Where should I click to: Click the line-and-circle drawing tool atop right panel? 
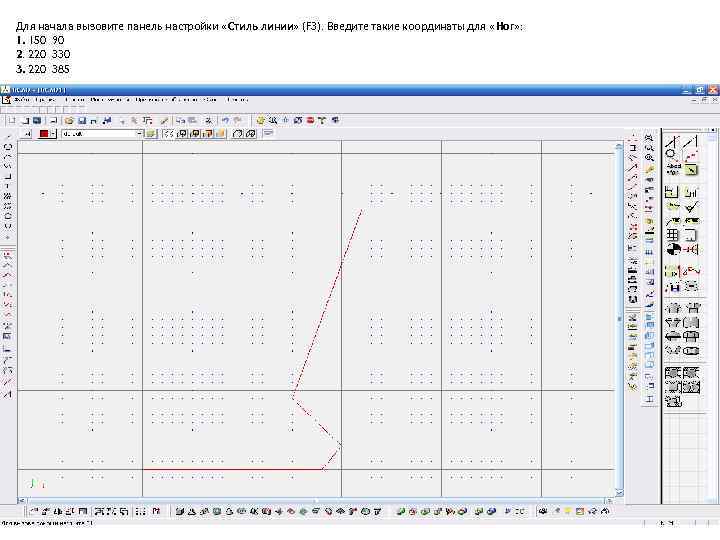pyautogui.click(x=673, y=147)
